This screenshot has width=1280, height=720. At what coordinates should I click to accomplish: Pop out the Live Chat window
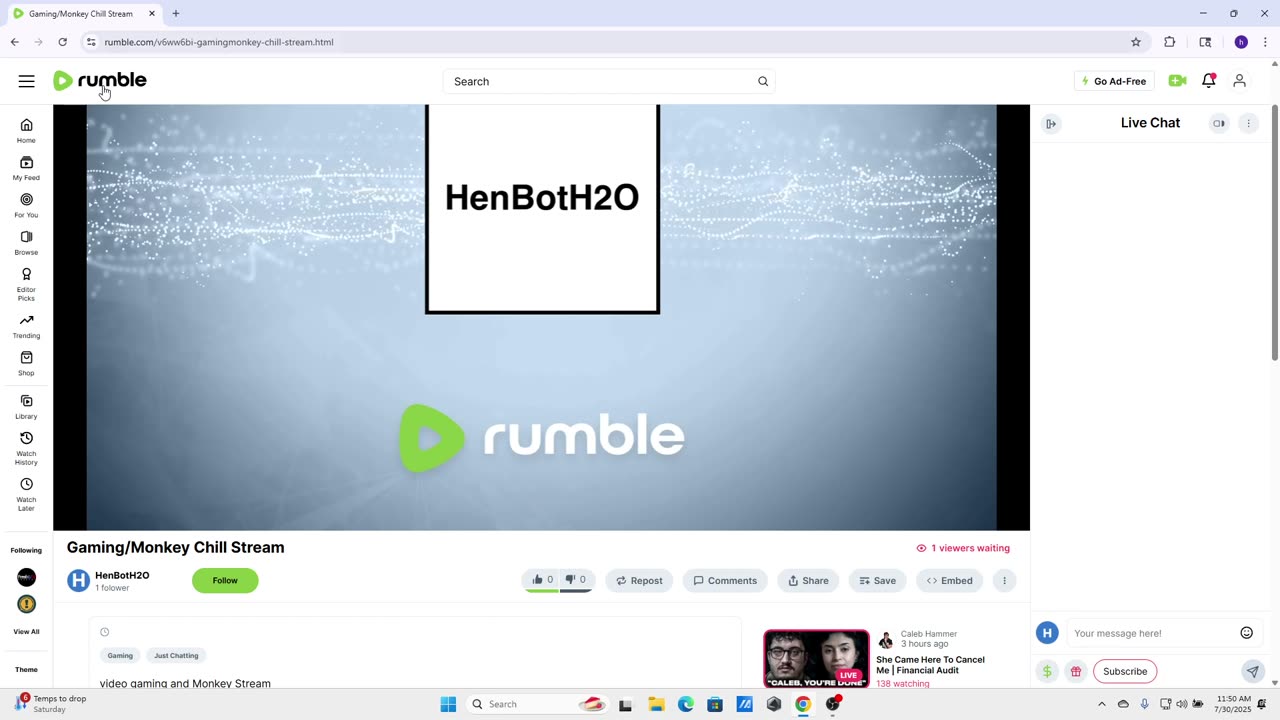(1219, 123)
